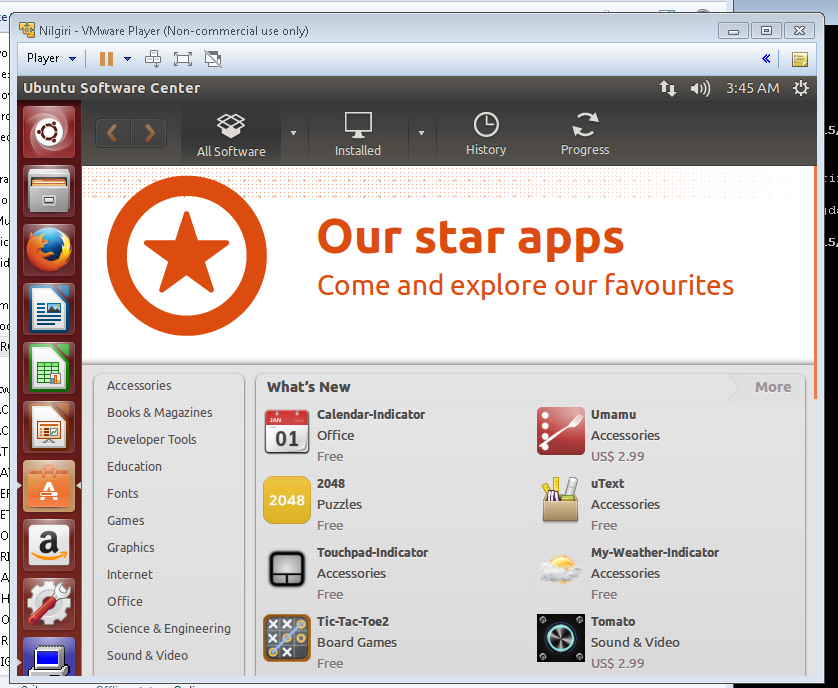Screen dimensions: 838x688
Task: Click the network indicator in the top panel
Action: (668, 88)
